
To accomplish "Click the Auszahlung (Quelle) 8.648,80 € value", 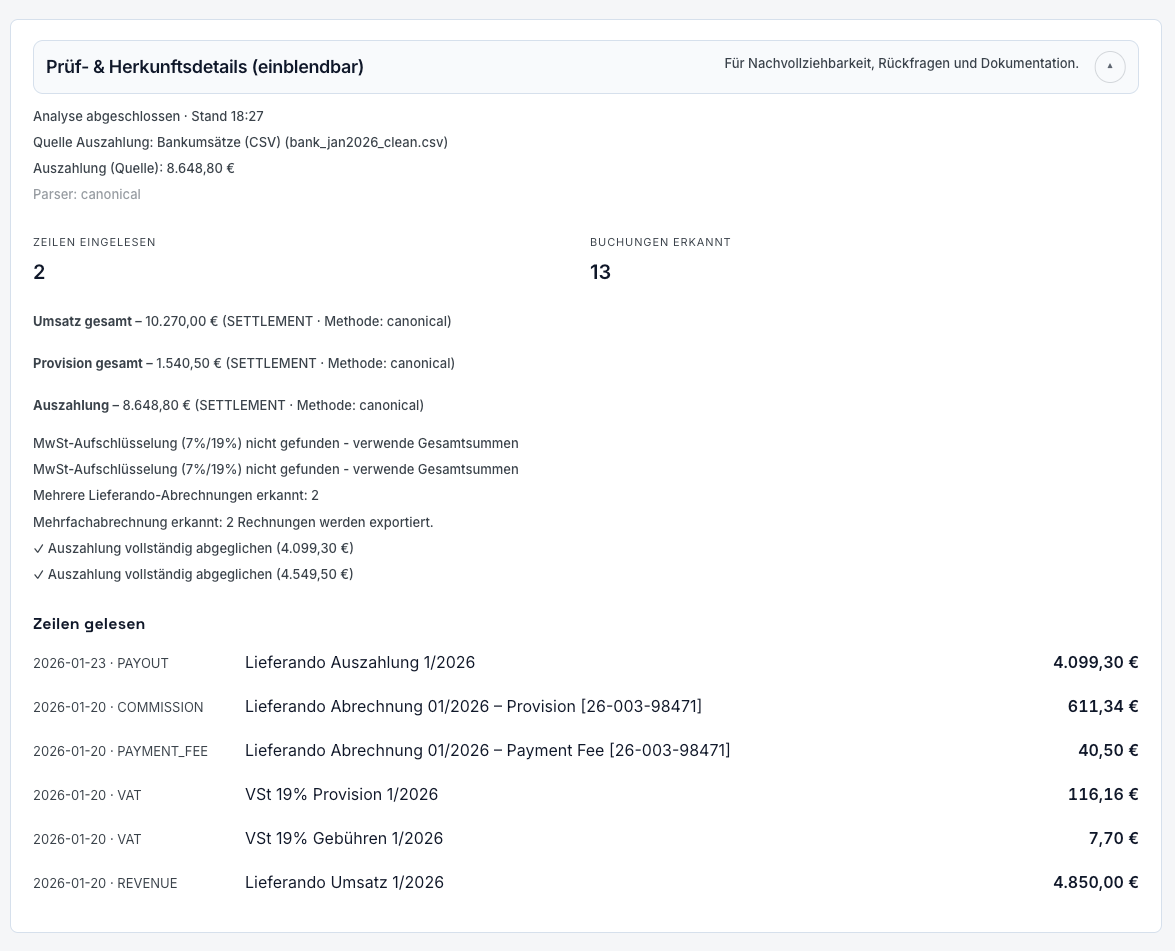I will [134, 168].
